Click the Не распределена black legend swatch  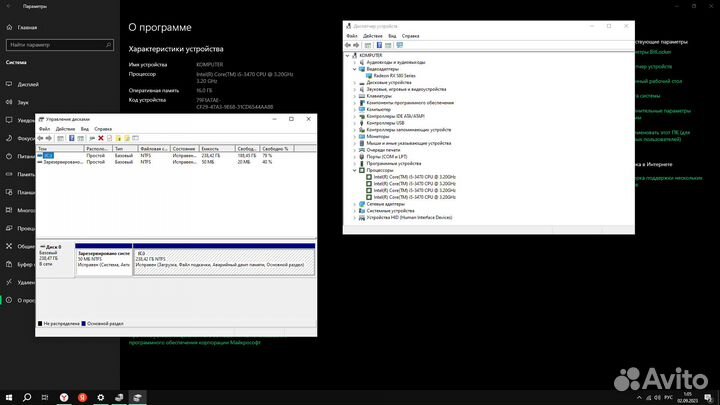pos(40,324)
